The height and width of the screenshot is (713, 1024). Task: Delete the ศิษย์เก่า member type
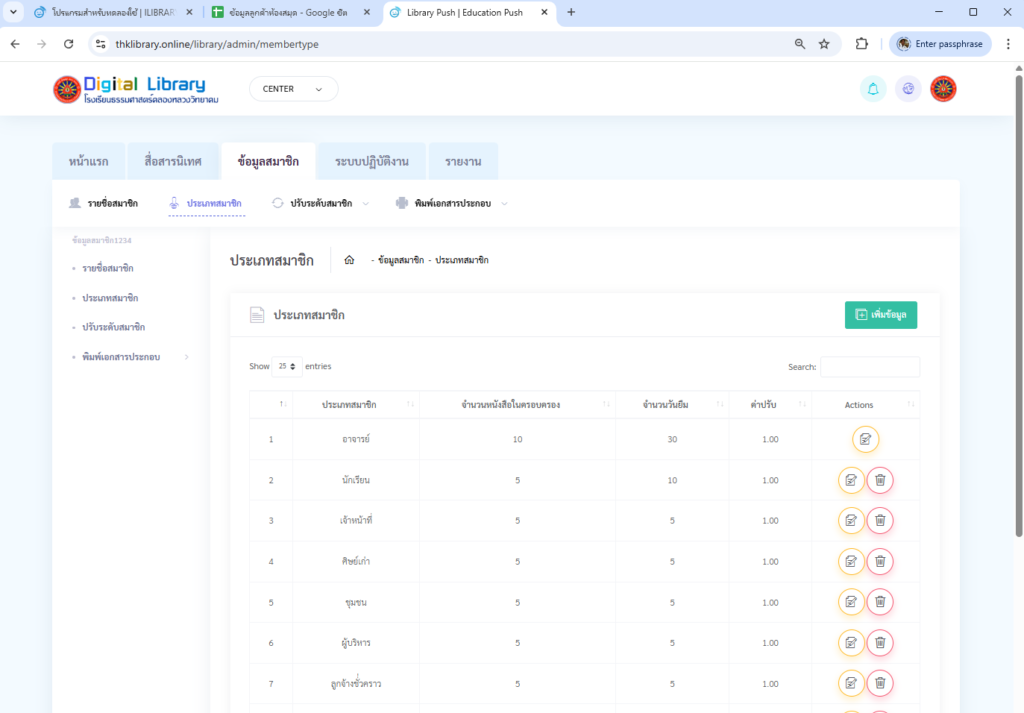point(880,562)
